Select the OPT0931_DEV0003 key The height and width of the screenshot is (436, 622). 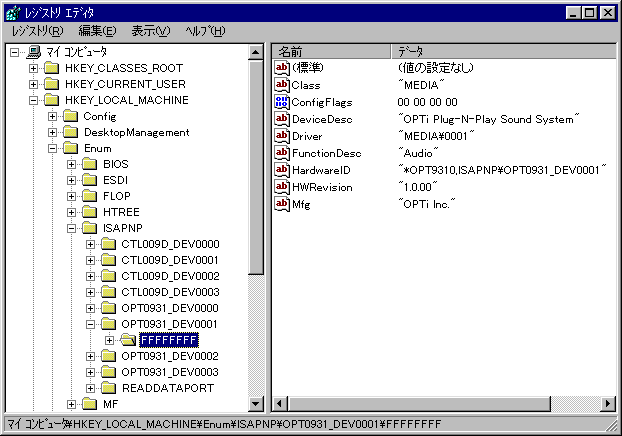point(170,372)
